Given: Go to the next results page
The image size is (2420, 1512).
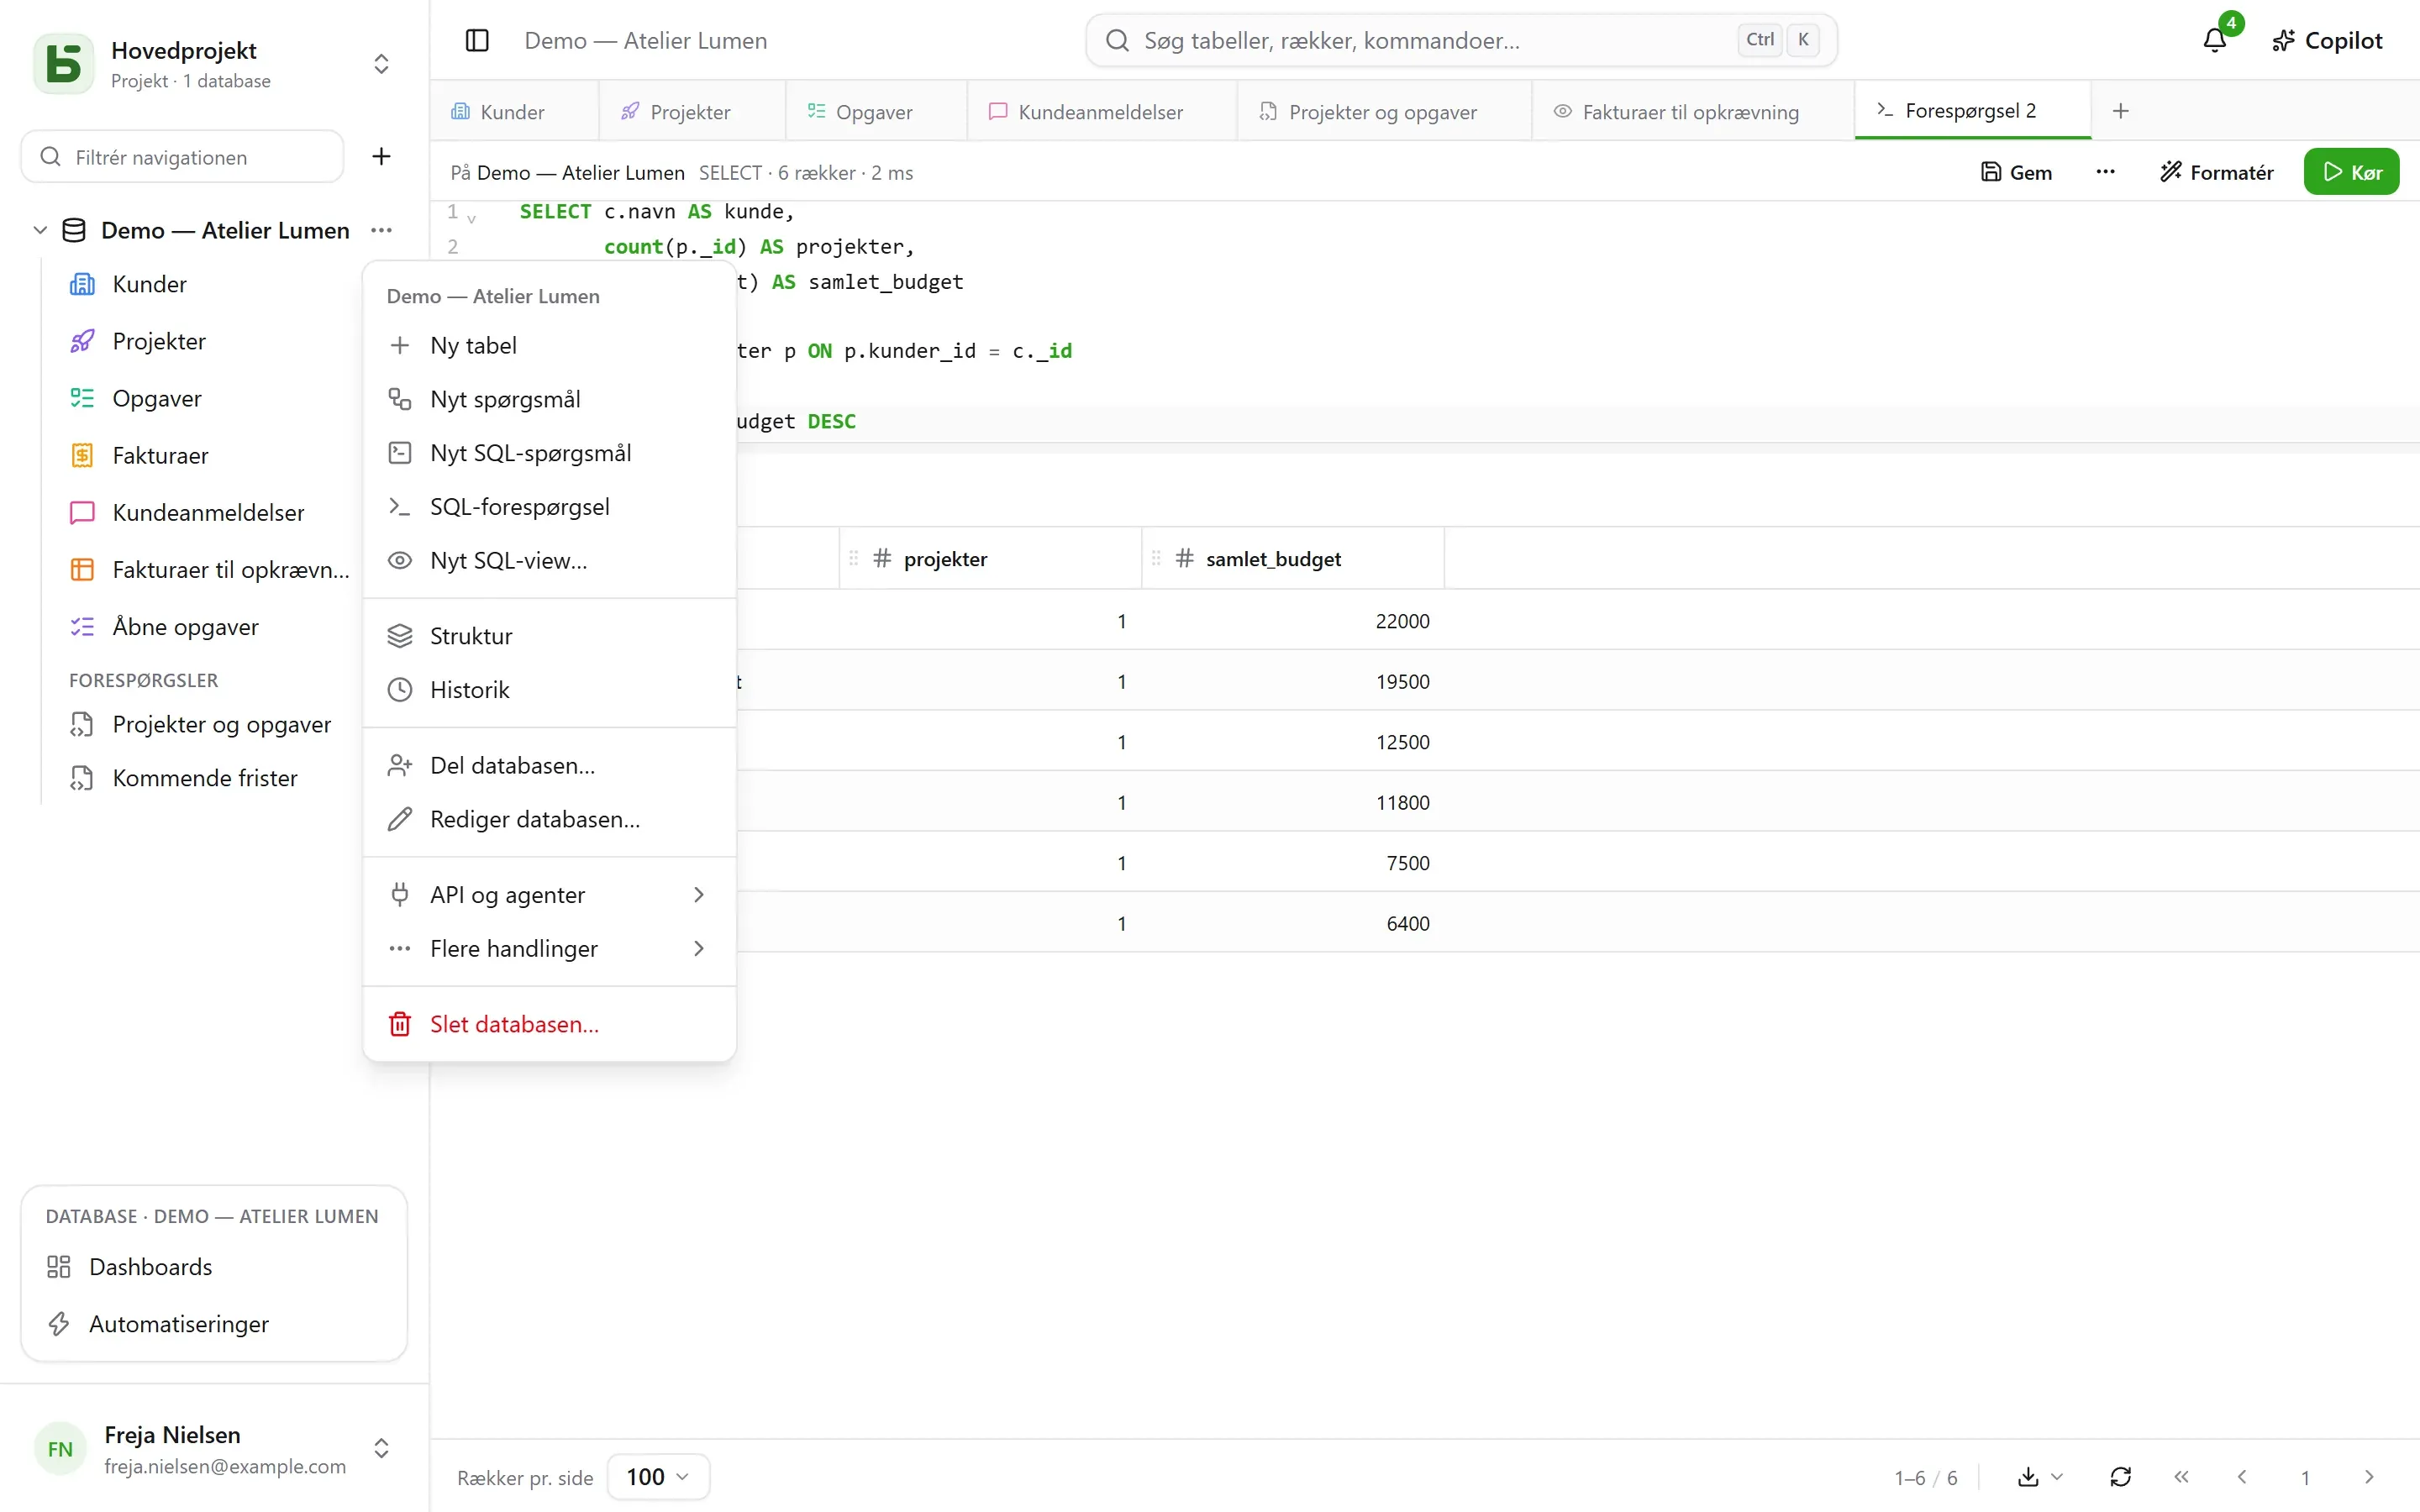Looking at the screenshot, I should [2369, 1477].
